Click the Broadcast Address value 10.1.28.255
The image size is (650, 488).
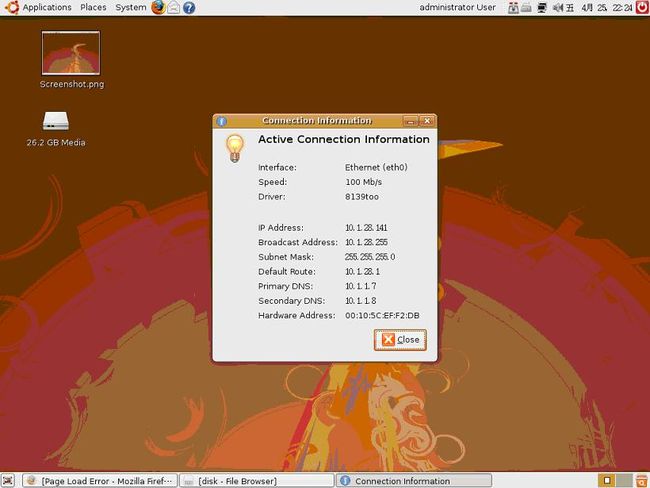click(366, 242)
